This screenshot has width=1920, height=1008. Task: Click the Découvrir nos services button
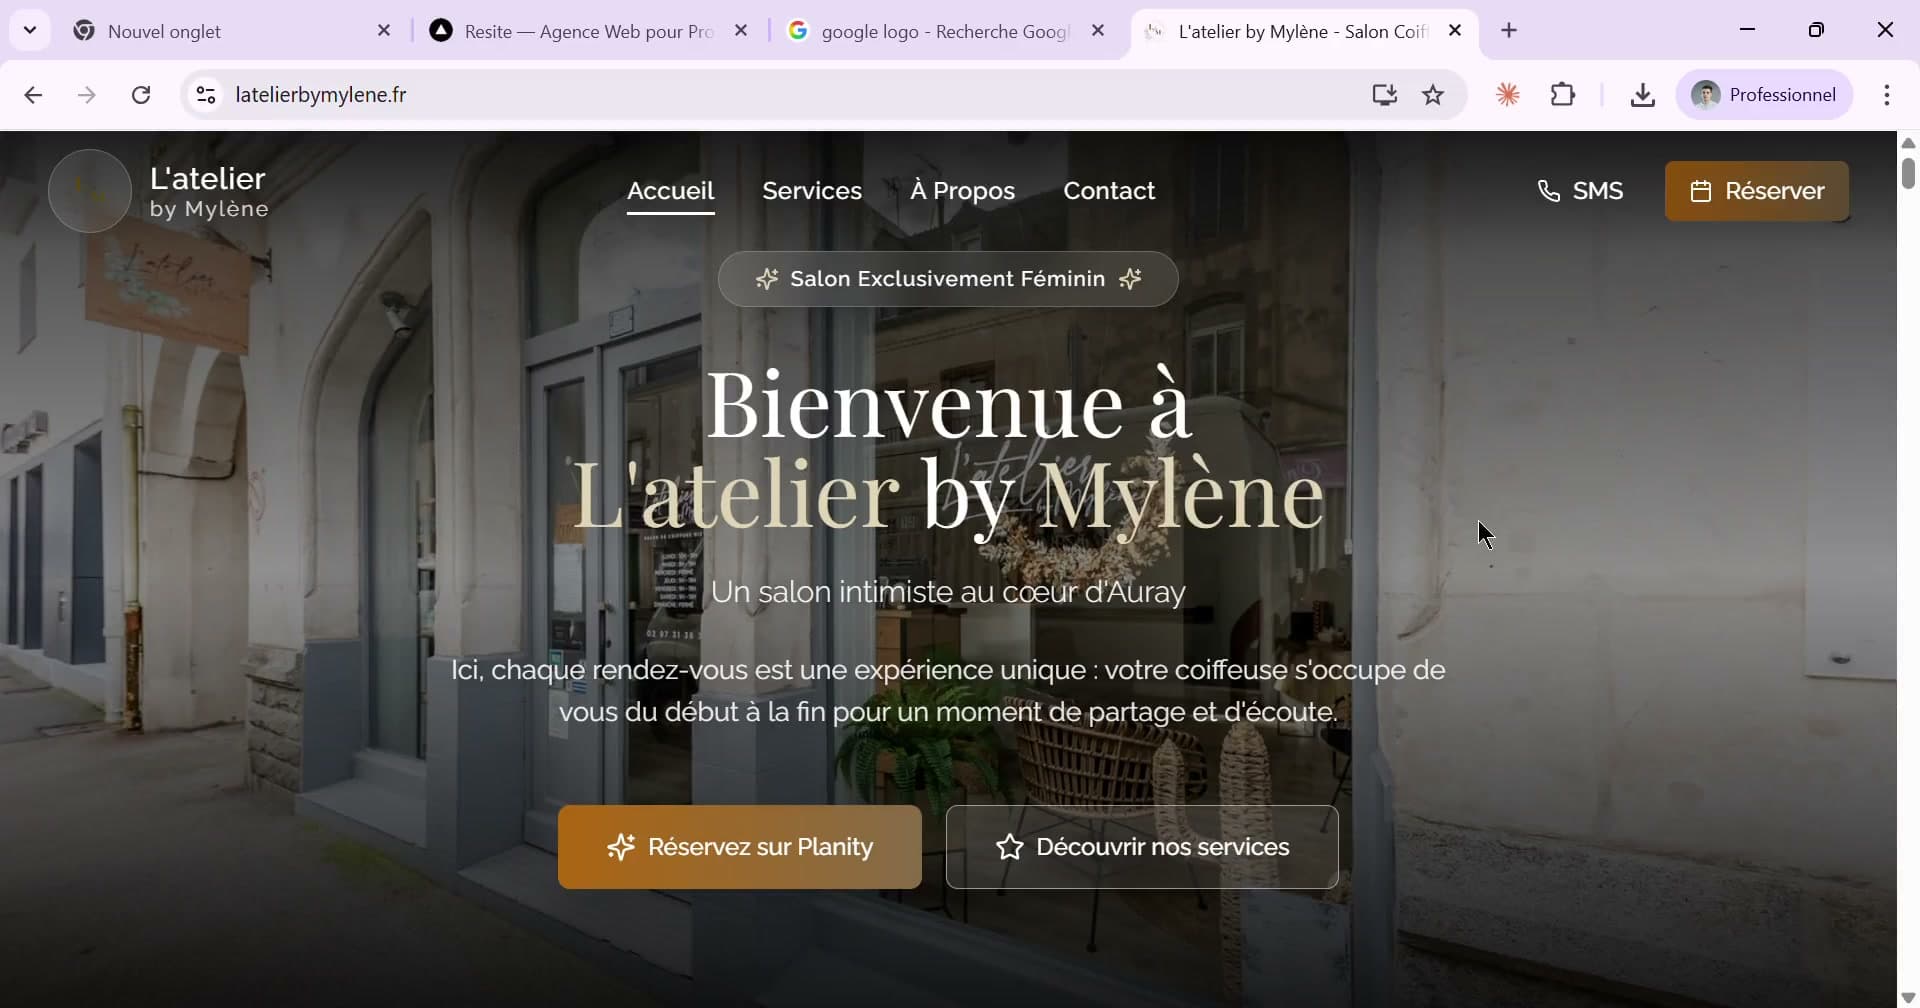(1142, 846)
